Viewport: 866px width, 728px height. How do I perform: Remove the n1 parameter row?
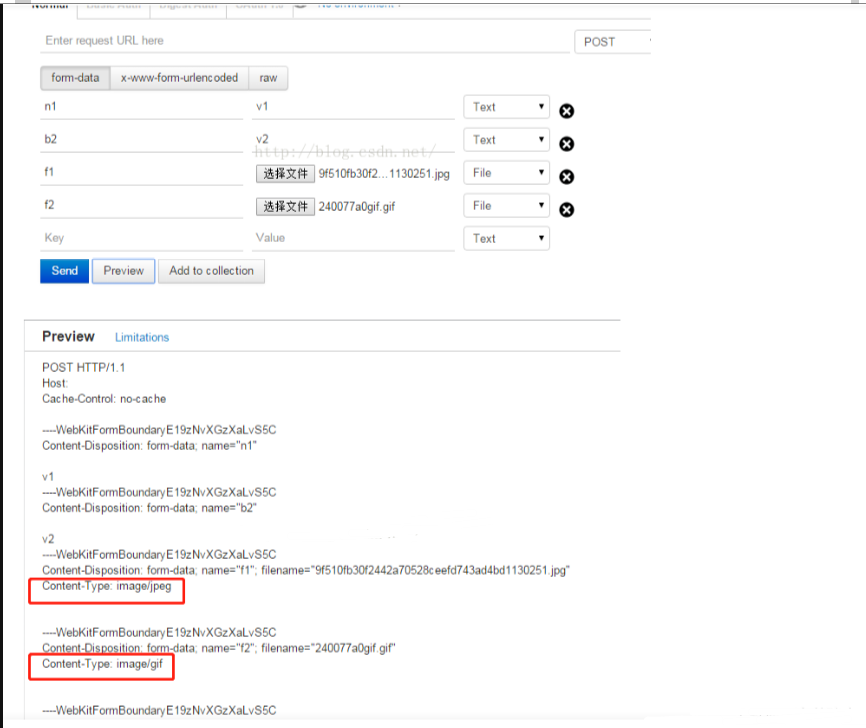pos(567,111)
